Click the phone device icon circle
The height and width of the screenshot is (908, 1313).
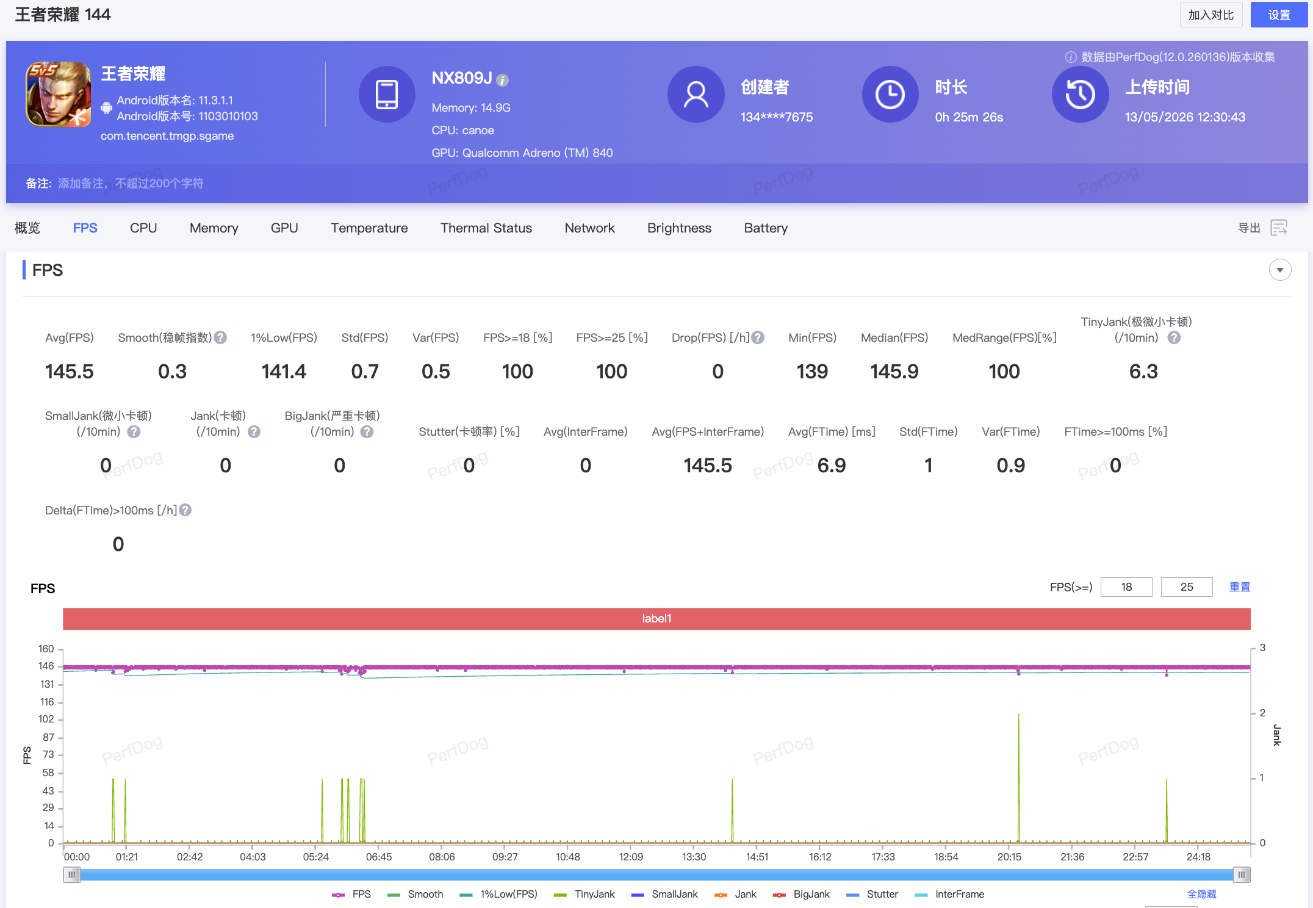click(x=387, y=95)
